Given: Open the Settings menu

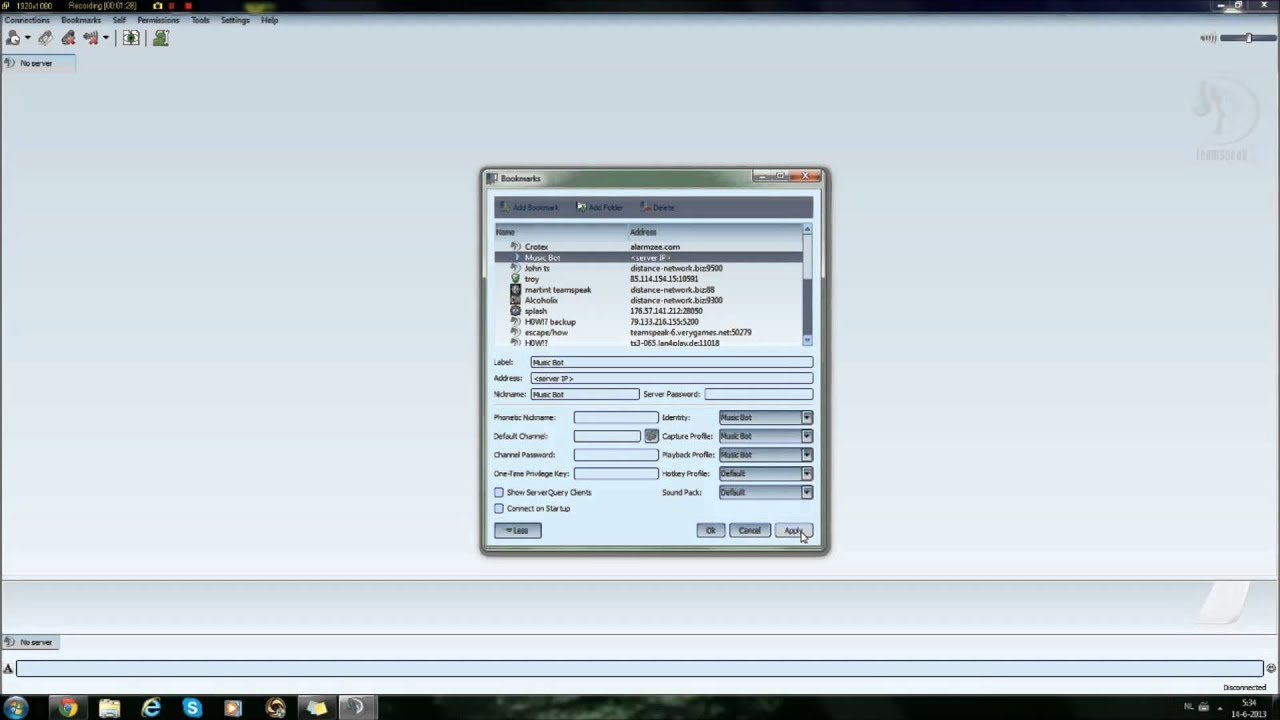Looking at the screenshot, I should click(x=235, y=20).
